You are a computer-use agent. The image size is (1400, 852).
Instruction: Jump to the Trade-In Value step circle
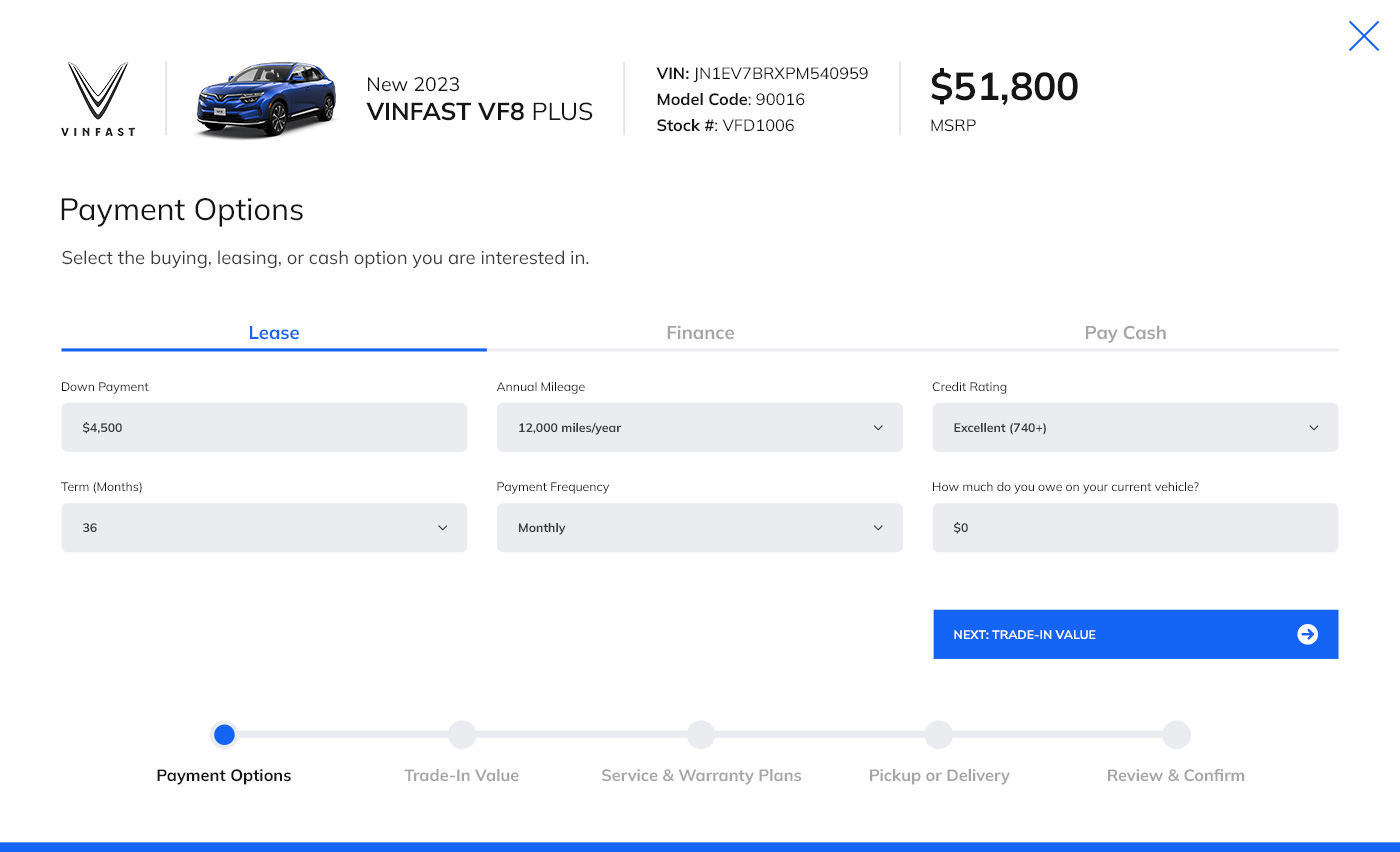[462, 735]
